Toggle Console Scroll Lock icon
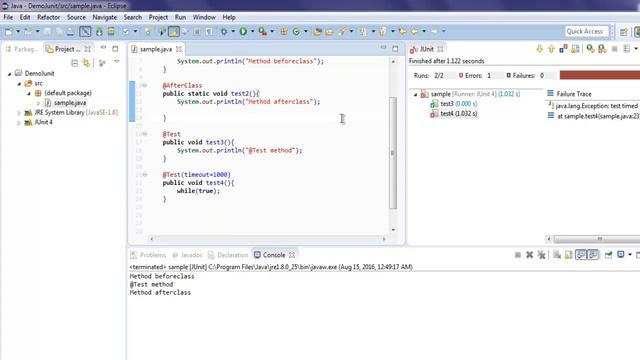 tap(569, 255)
